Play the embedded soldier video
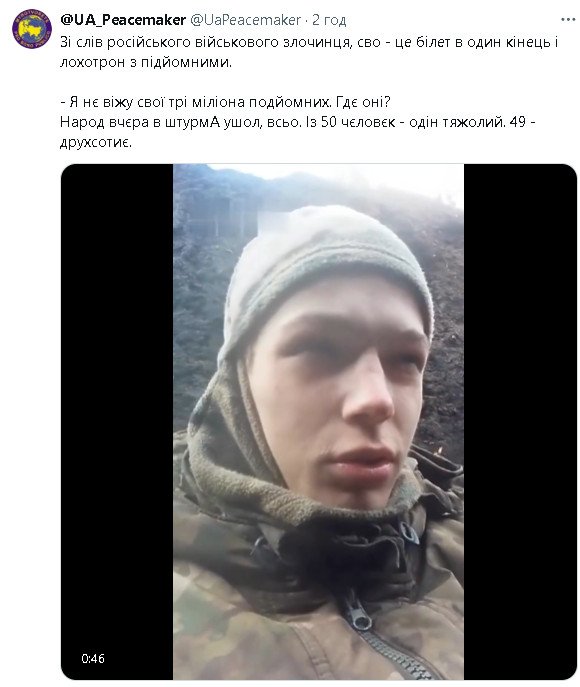580x687 pixels. [x=318, y=421]
